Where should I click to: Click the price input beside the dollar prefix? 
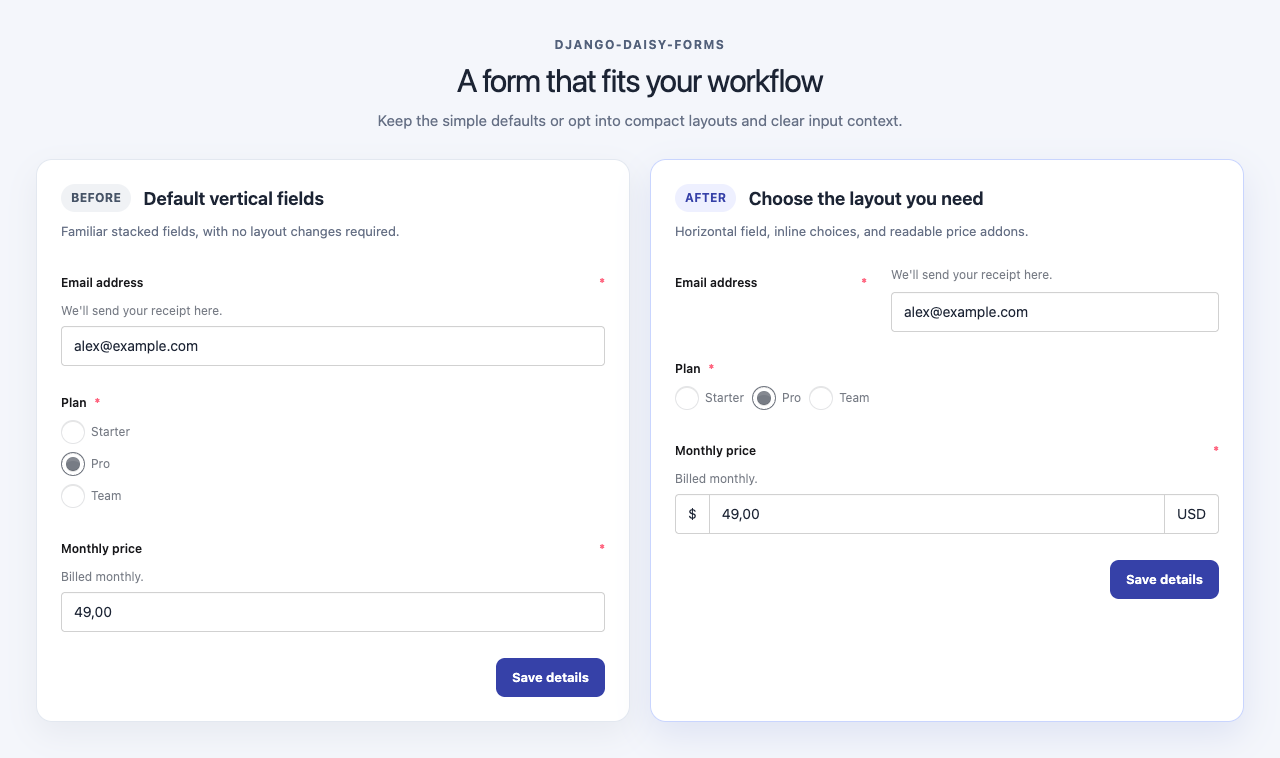pos(937,514)
